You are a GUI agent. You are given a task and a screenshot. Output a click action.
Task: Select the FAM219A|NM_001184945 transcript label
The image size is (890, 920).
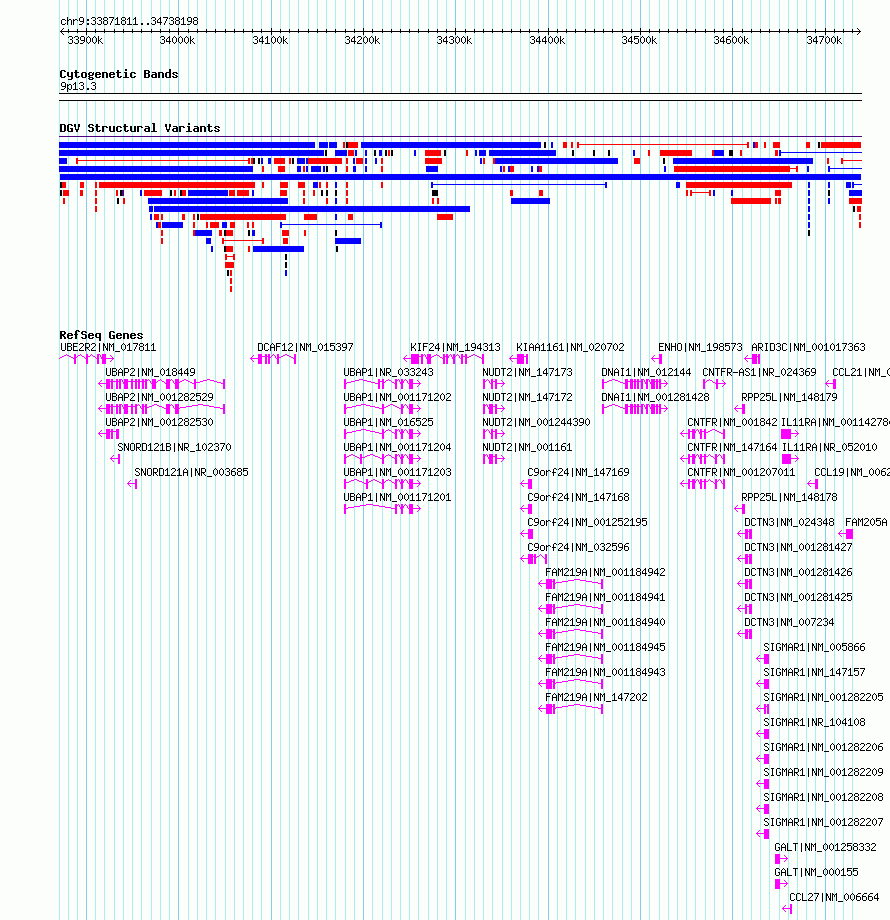tap(605, 648)
